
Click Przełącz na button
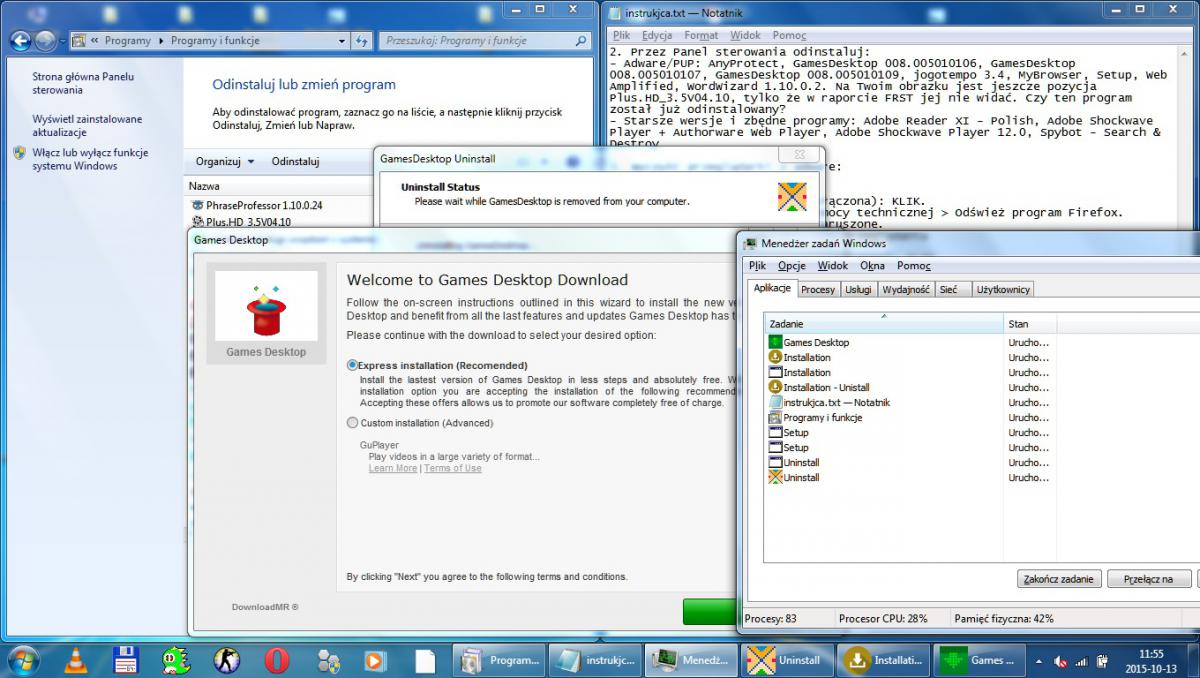(1149, 579)
